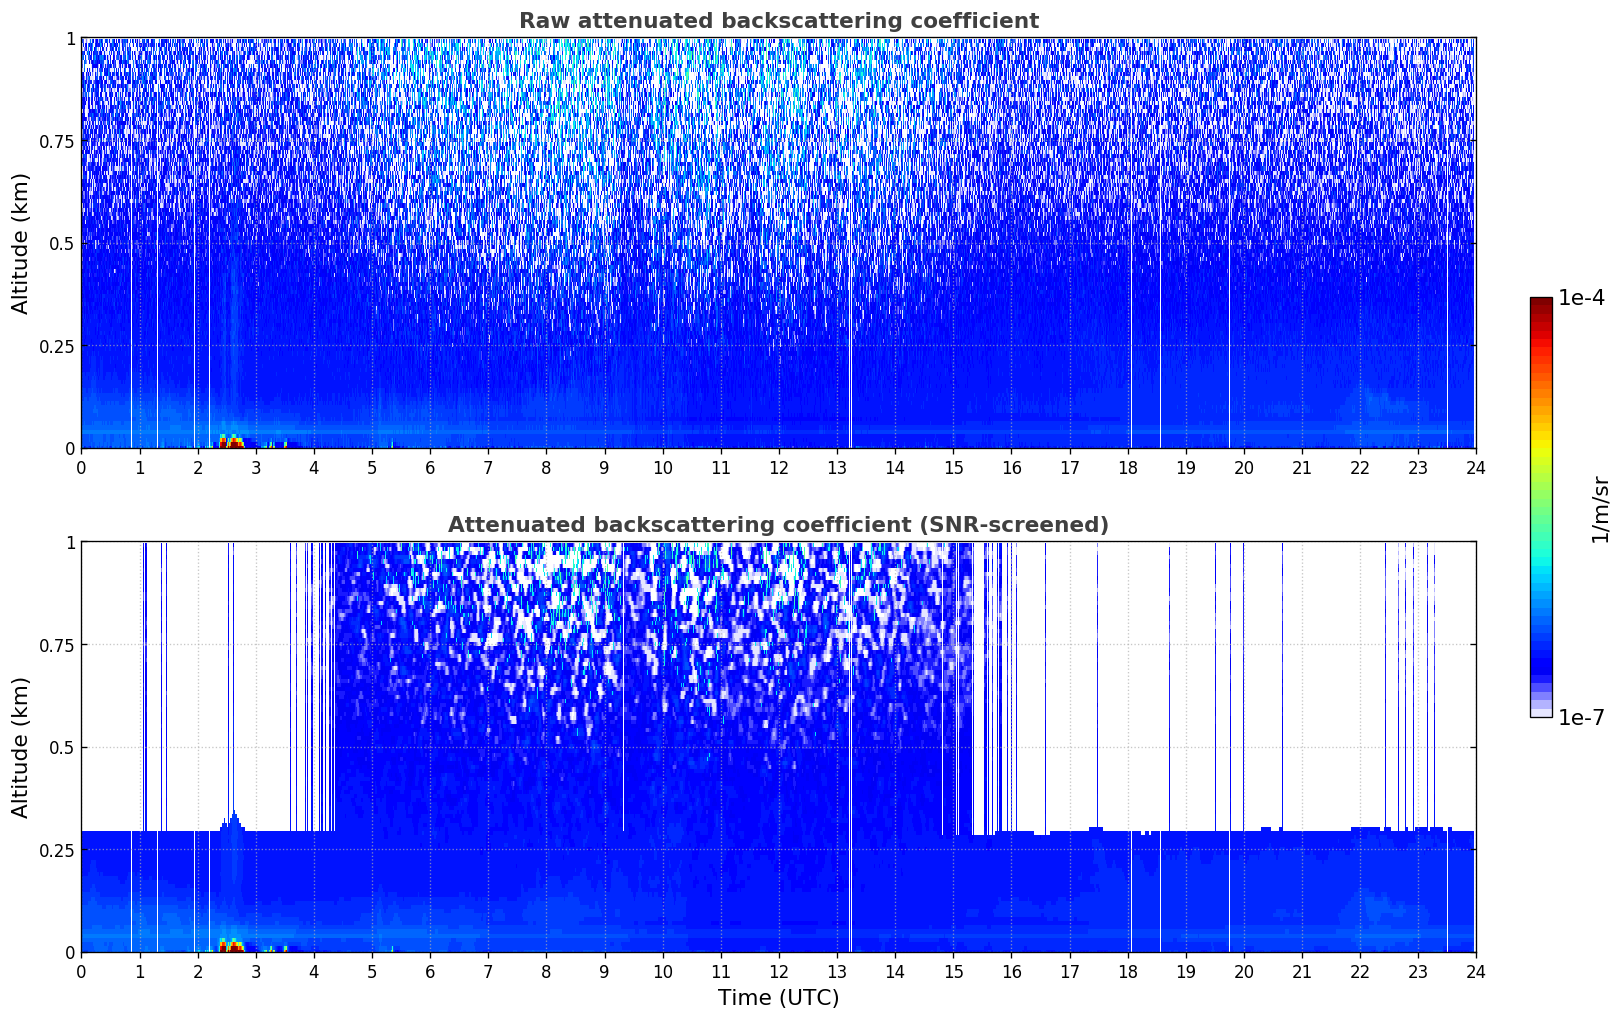The height and width of the screenshot is (1020, 1621).
Task: Click hour 14 tick label under the SNR-screened plot
Action: click(x=895, y=971)
